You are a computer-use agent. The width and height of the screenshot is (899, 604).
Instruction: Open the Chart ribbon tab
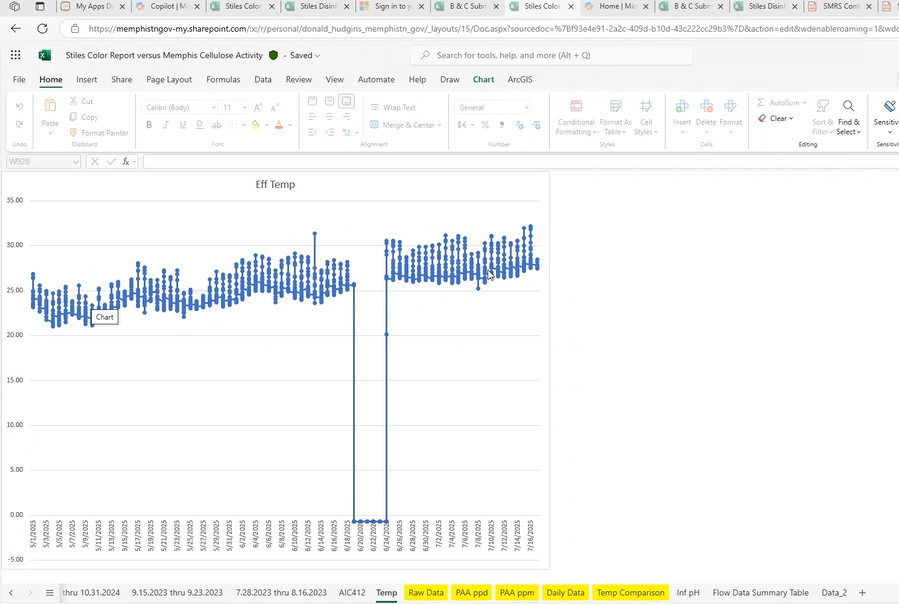(x=483, y=79)
